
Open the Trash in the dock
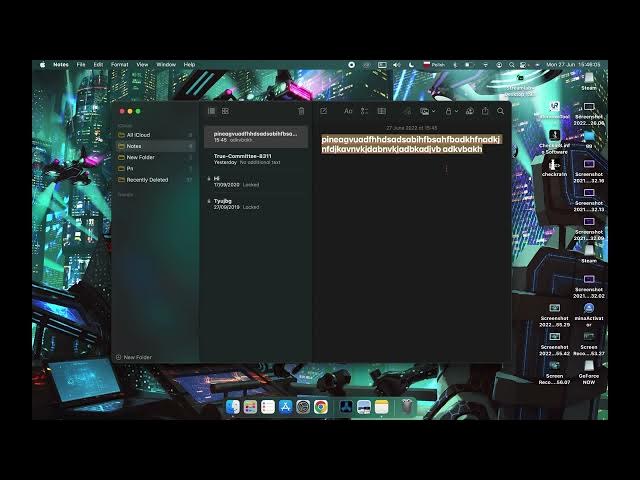pos(407,407)
